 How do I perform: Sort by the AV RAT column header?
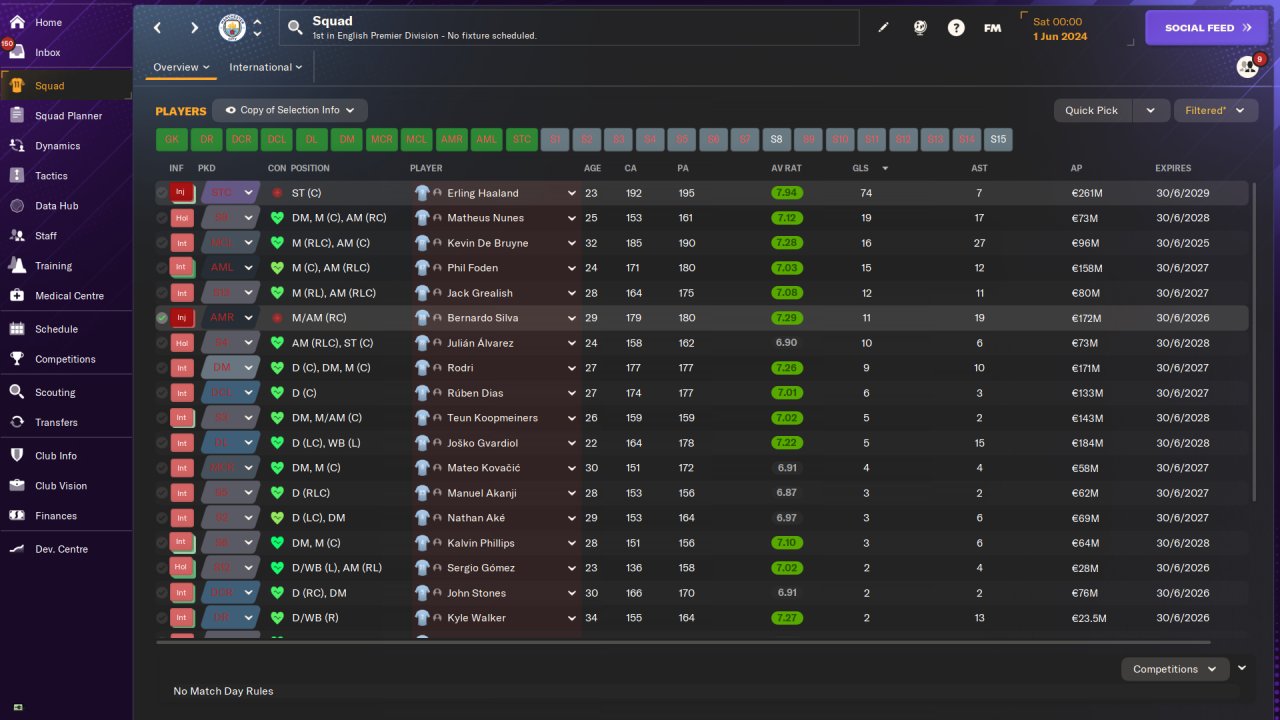pyautogui.click(x=786, y=168)
